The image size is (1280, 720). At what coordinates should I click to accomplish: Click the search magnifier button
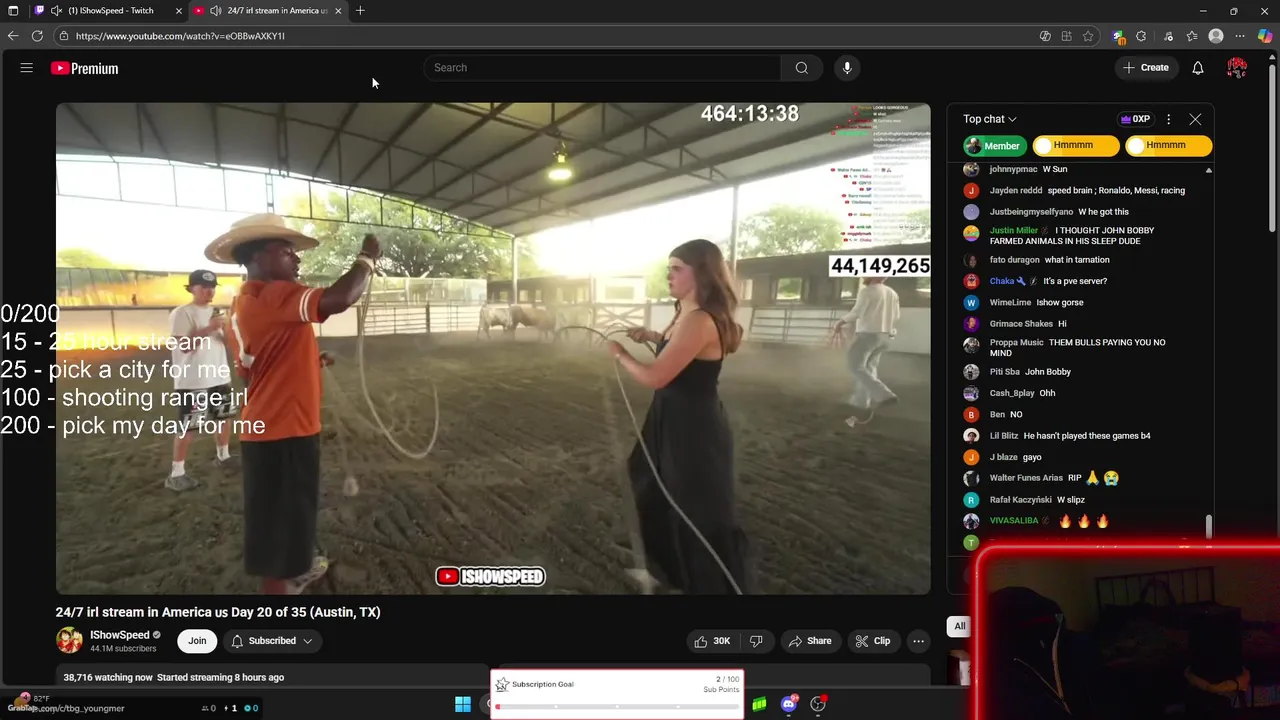point(801,68)
